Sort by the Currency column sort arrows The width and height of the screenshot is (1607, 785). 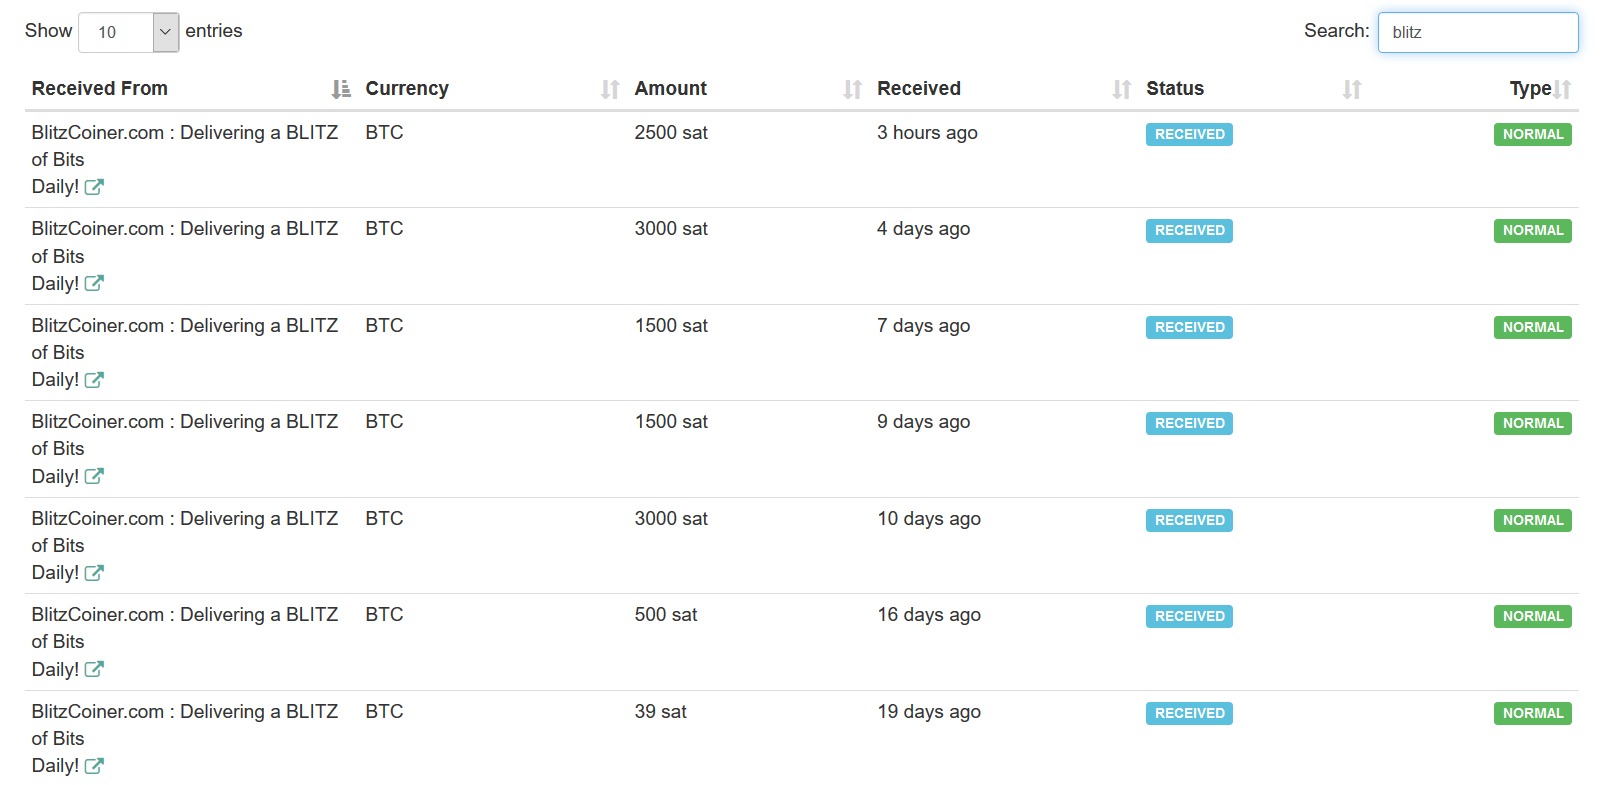click(x=610, y=89)
